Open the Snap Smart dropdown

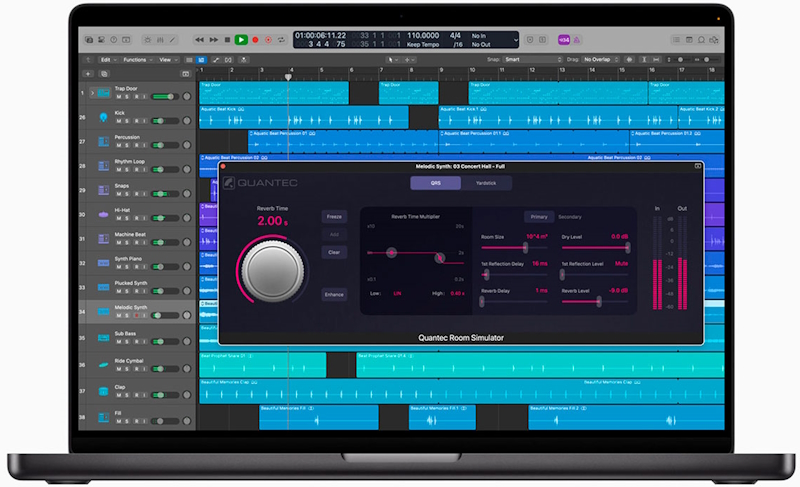click(x=533, y=60)
